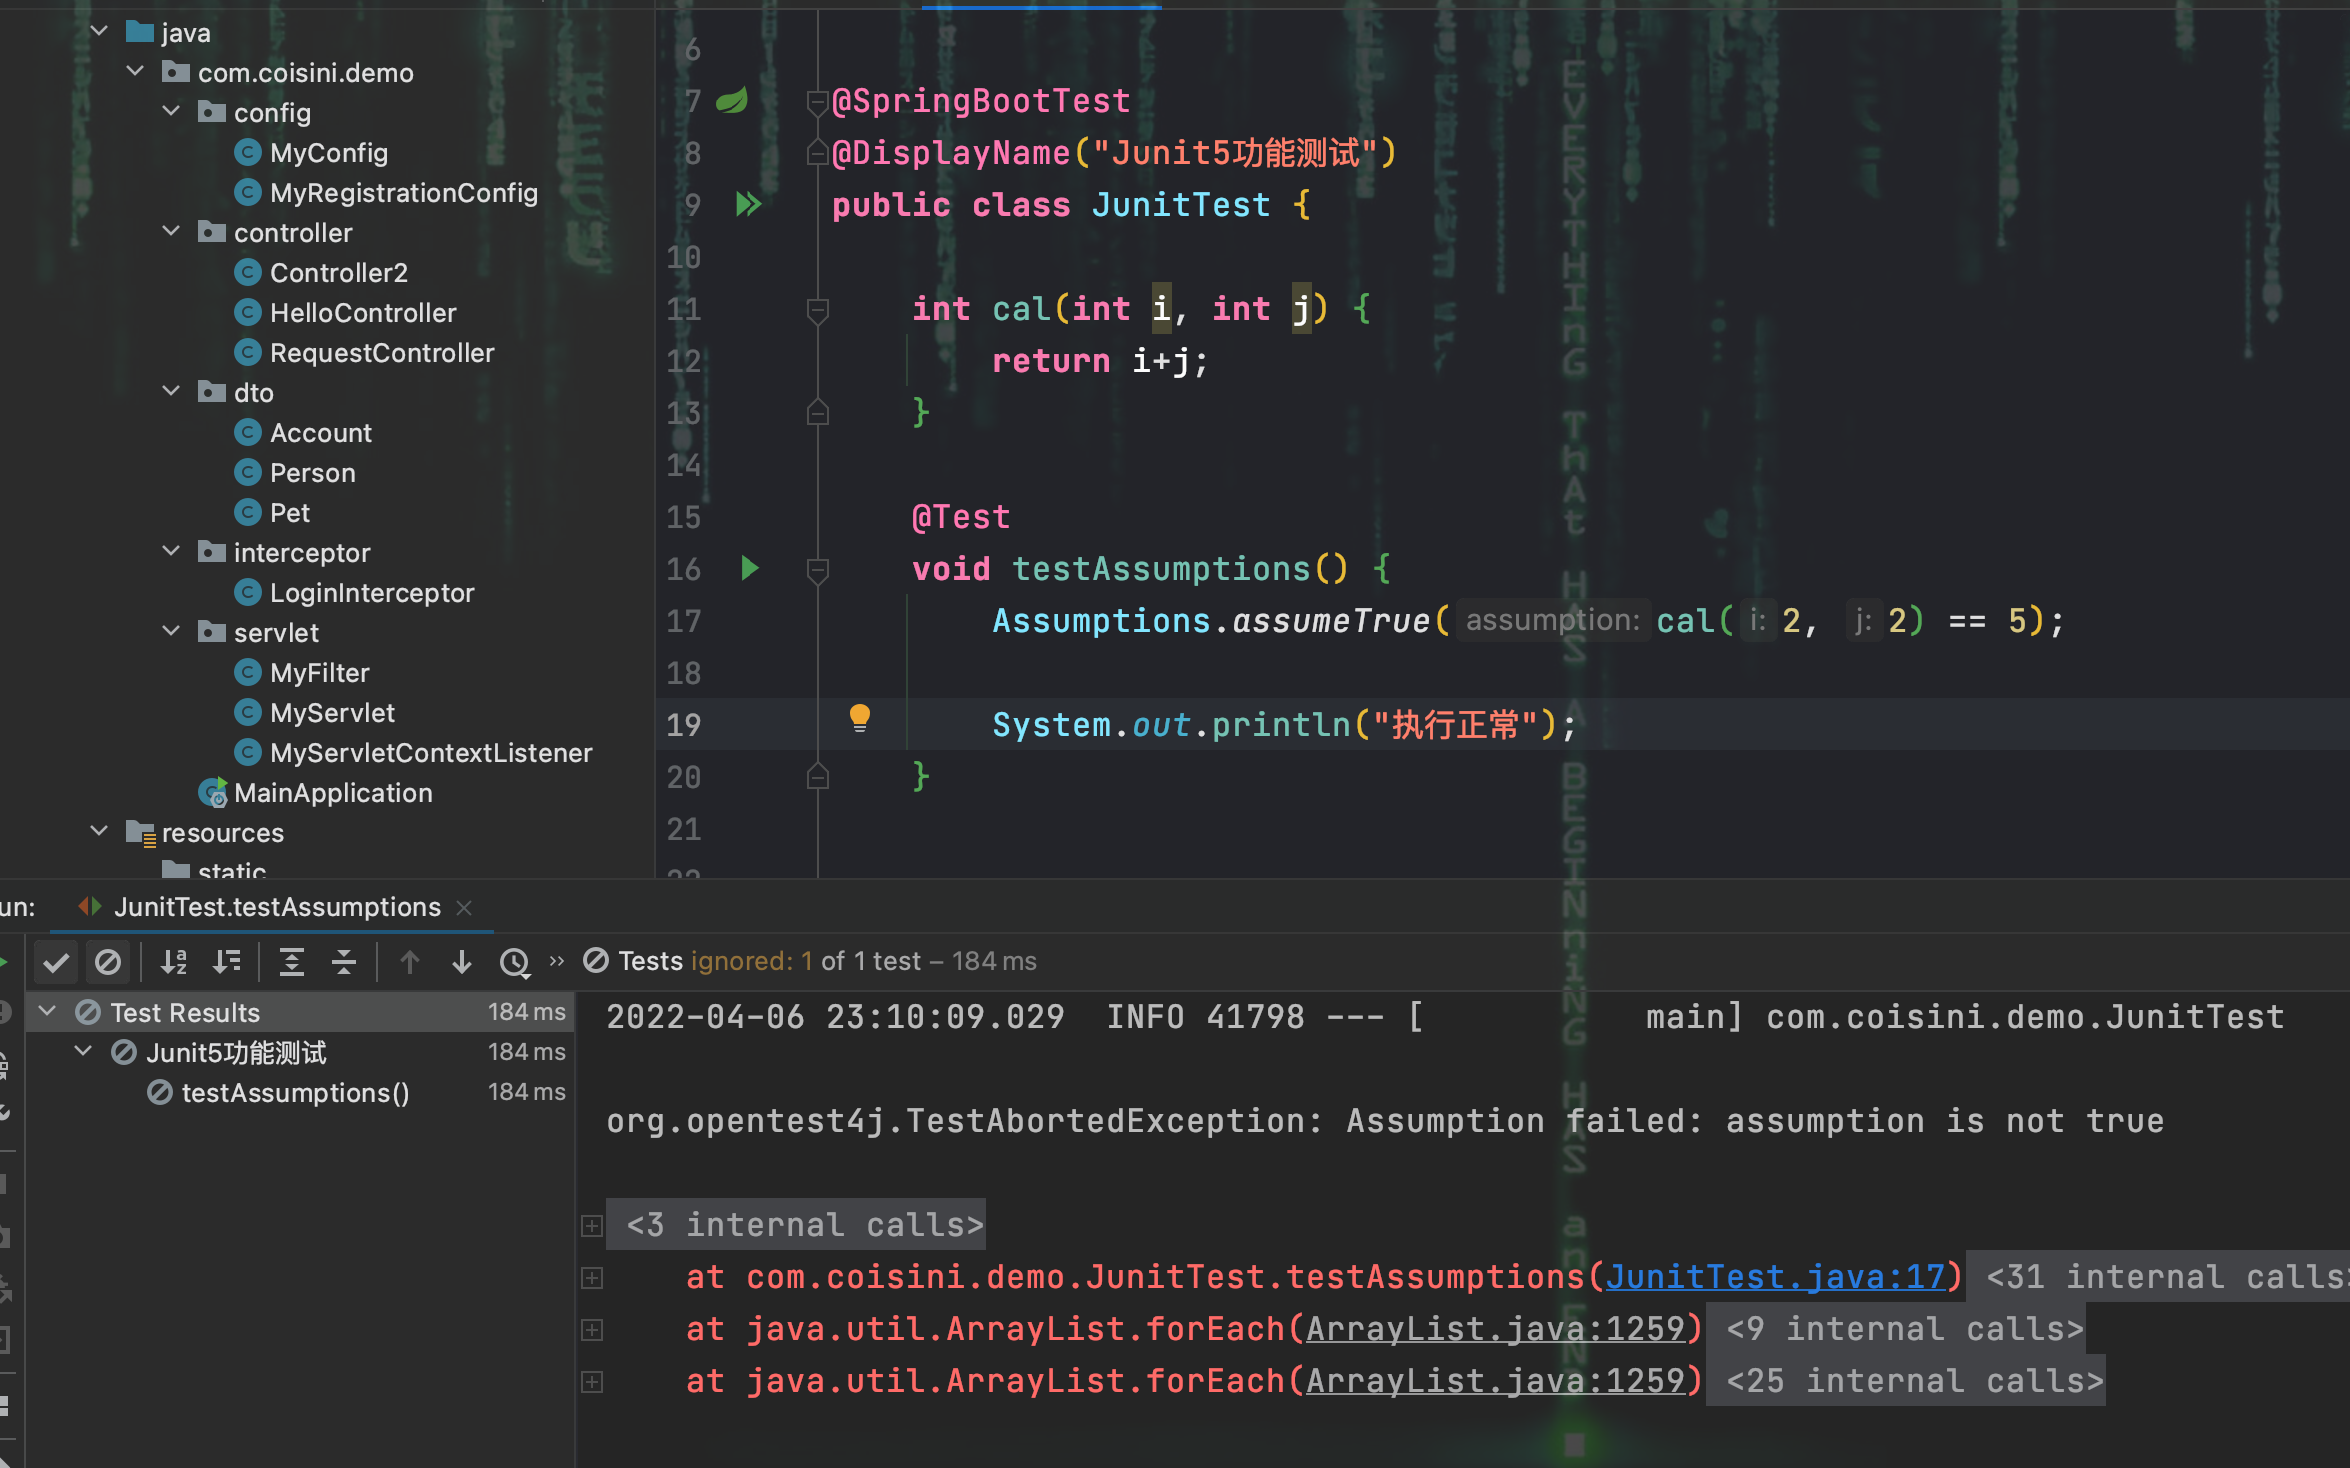2350x1468 pixels.
Task: Follow the JunitTest.java:17 stack trace link
Action: pos(1774,1277)
